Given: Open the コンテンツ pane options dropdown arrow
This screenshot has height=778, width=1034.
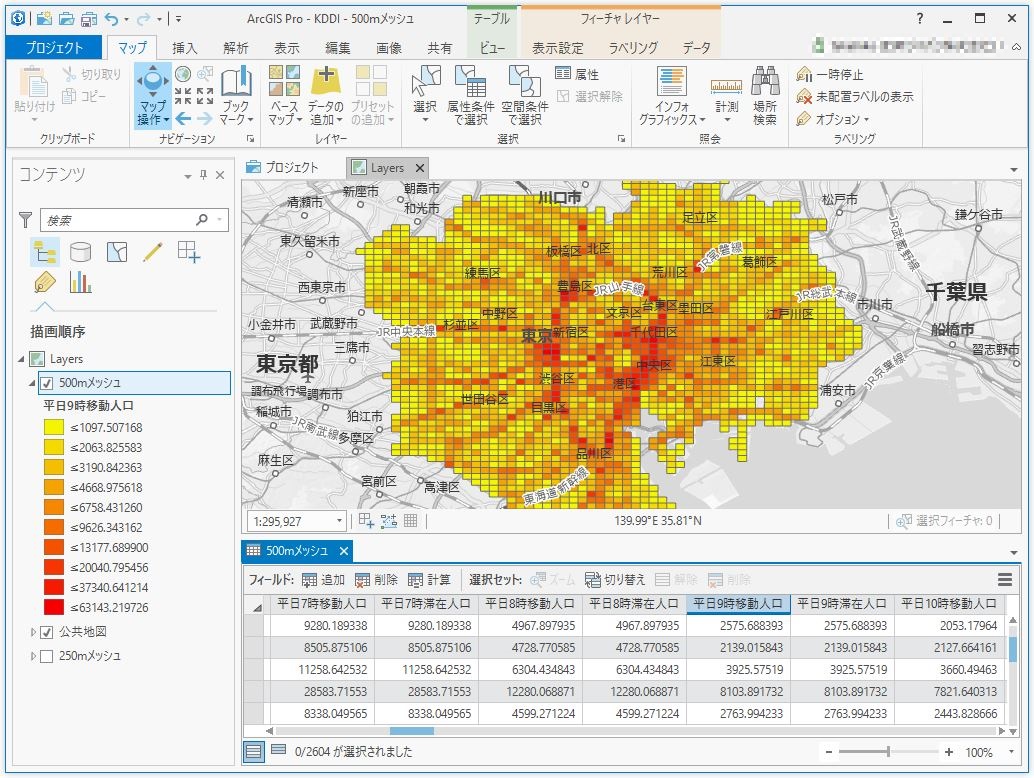Looking at the screenshot, I should point(188,176).
